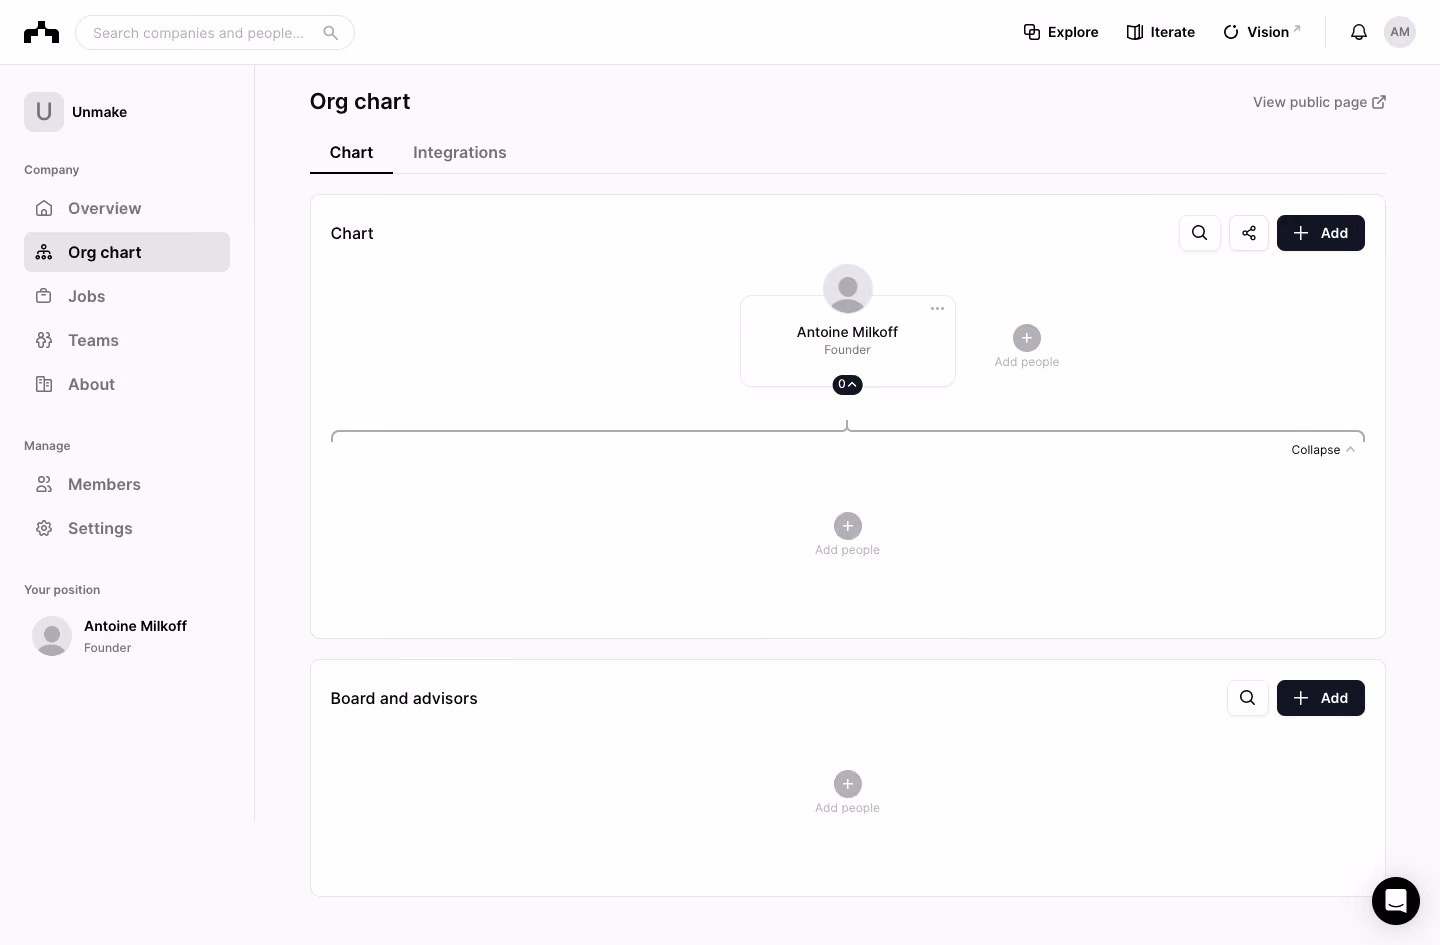Click the search magnifier in the top search bar

(331, 33)
